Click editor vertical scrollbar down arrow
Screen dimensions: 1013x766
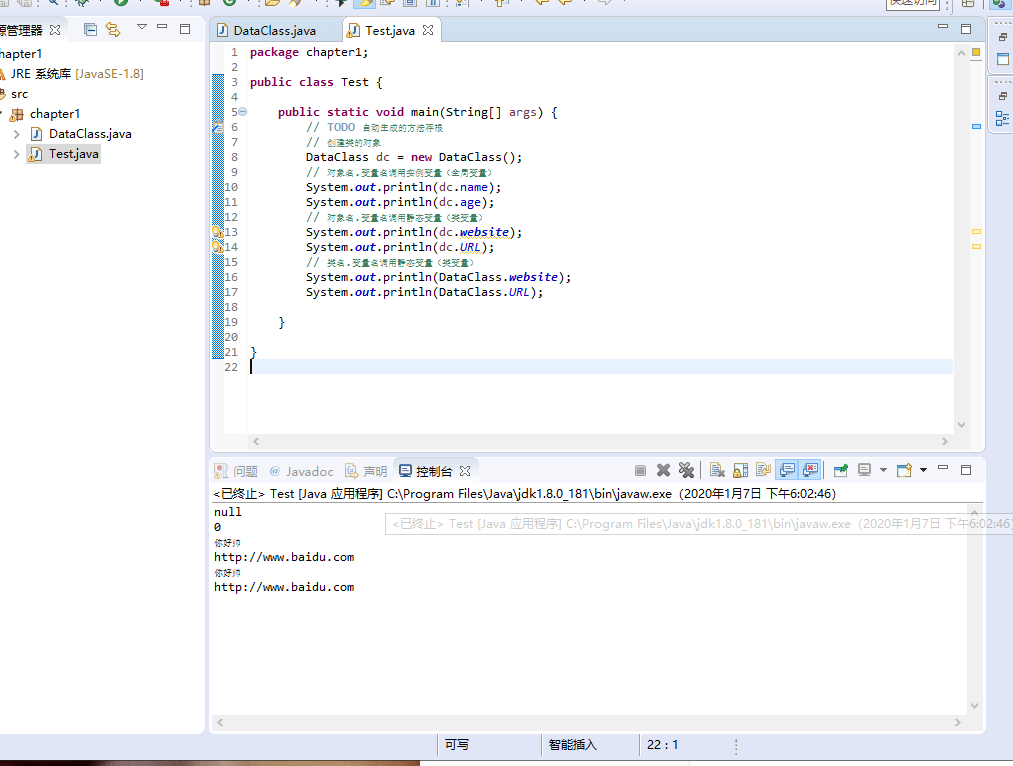tap(961, 425)
